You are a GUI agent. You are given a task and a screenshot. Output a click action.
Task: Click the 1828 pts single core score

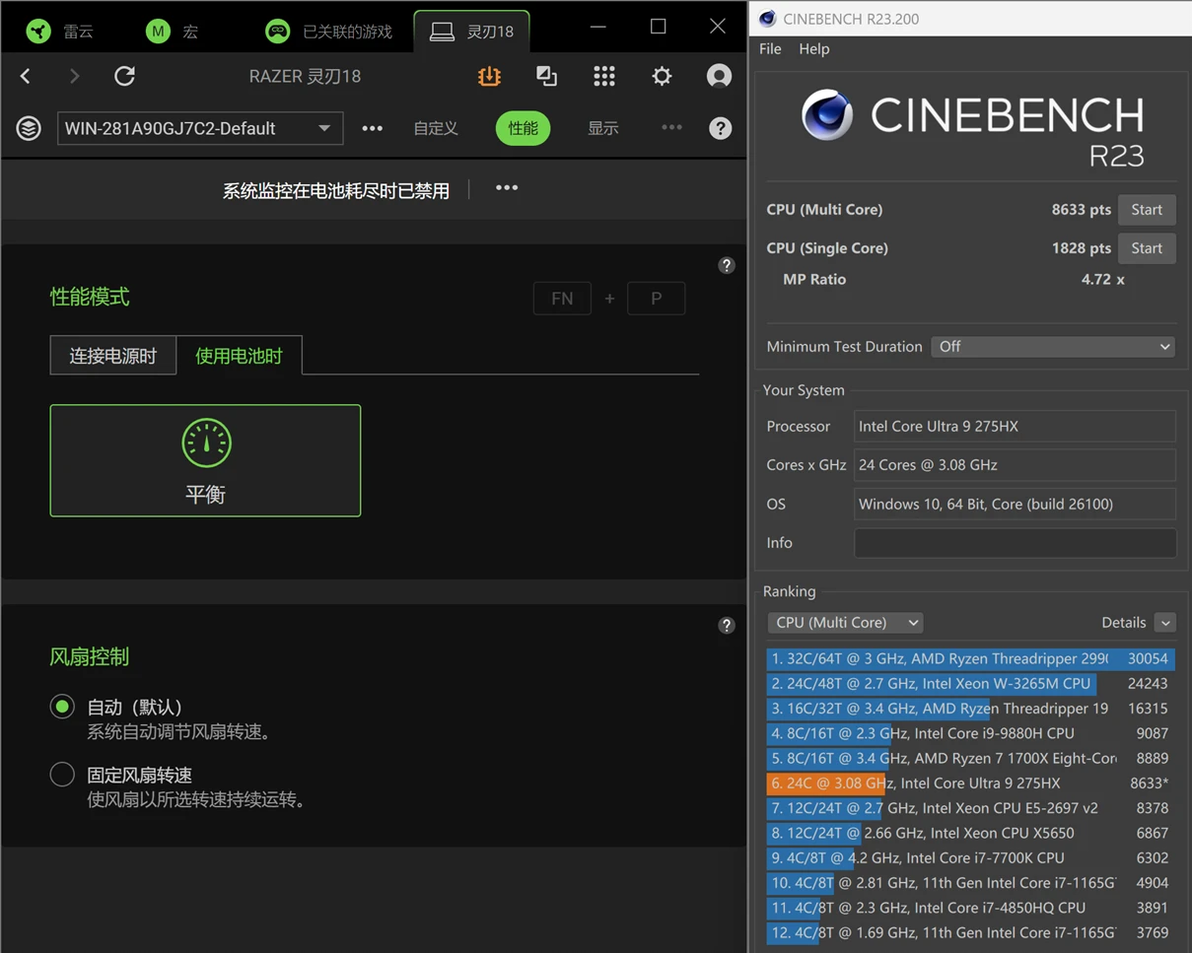[1081, 249]
